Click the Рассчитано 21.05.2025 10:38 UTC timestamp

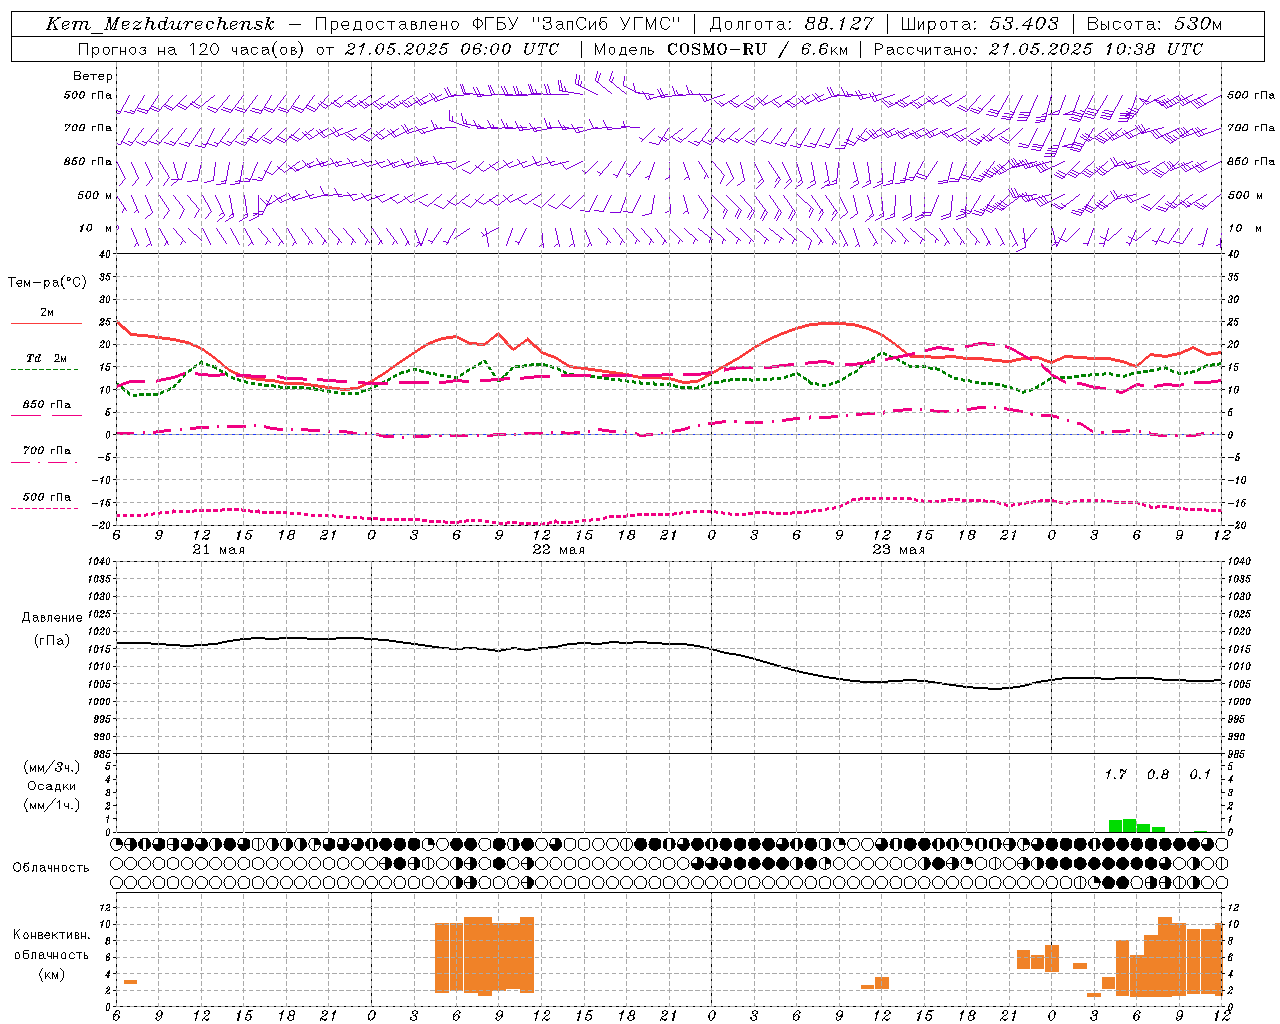1038,49
